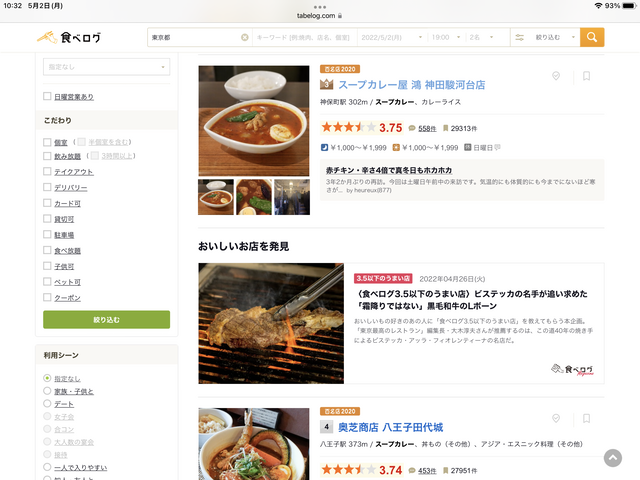Click the lock icon in the address bar
Image resolution: width=640 pixels, height=480 pixels.
tap(340, 16)
